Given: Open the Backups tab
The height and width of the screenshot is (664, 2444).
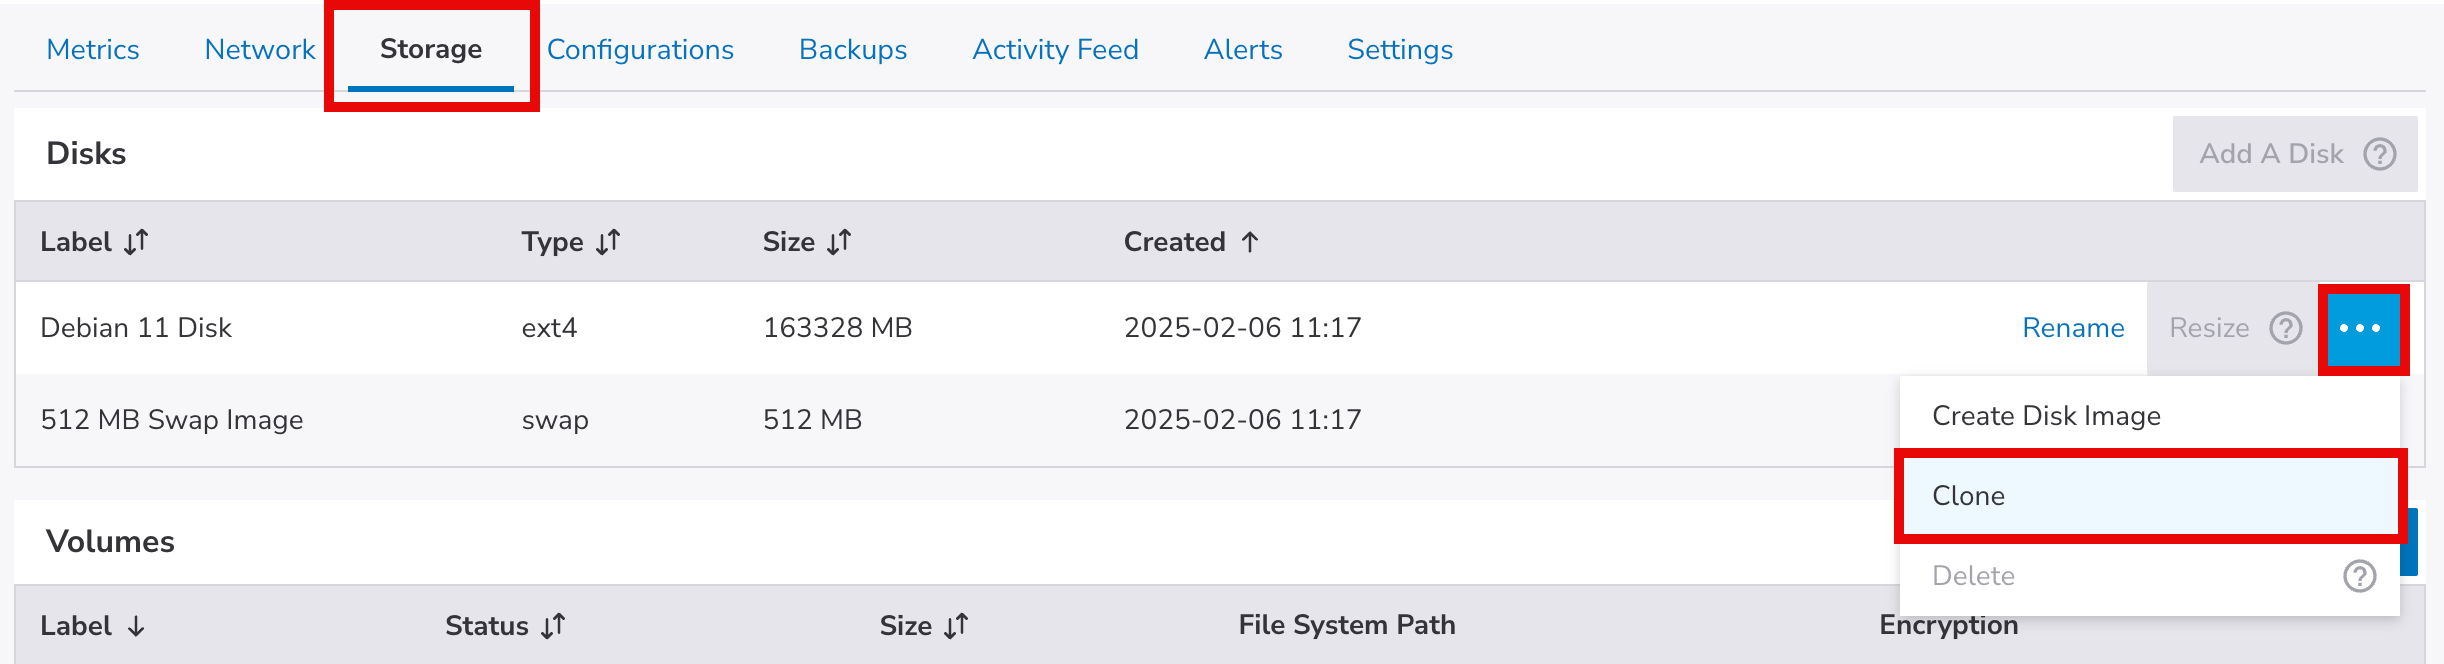Looking at the screenshot, I should pos(853,50).
